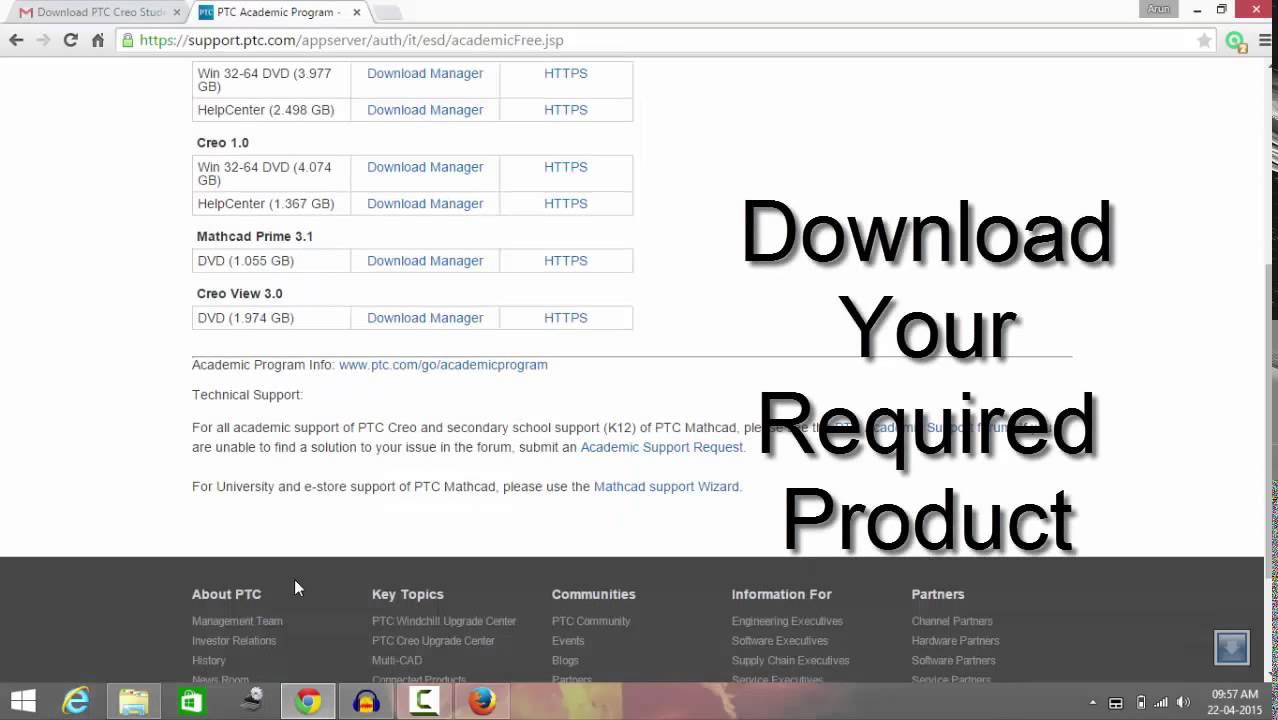Screen dimensions: 1278x720
Task: Open Channel Partners footer link
Action: click(952, 621)
